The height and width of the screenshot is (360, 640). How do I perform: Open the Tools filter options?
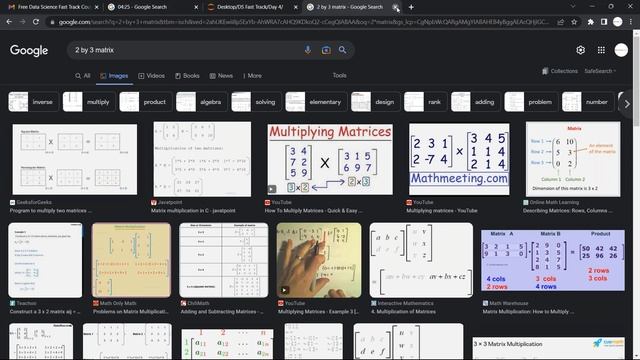[339, 76]
